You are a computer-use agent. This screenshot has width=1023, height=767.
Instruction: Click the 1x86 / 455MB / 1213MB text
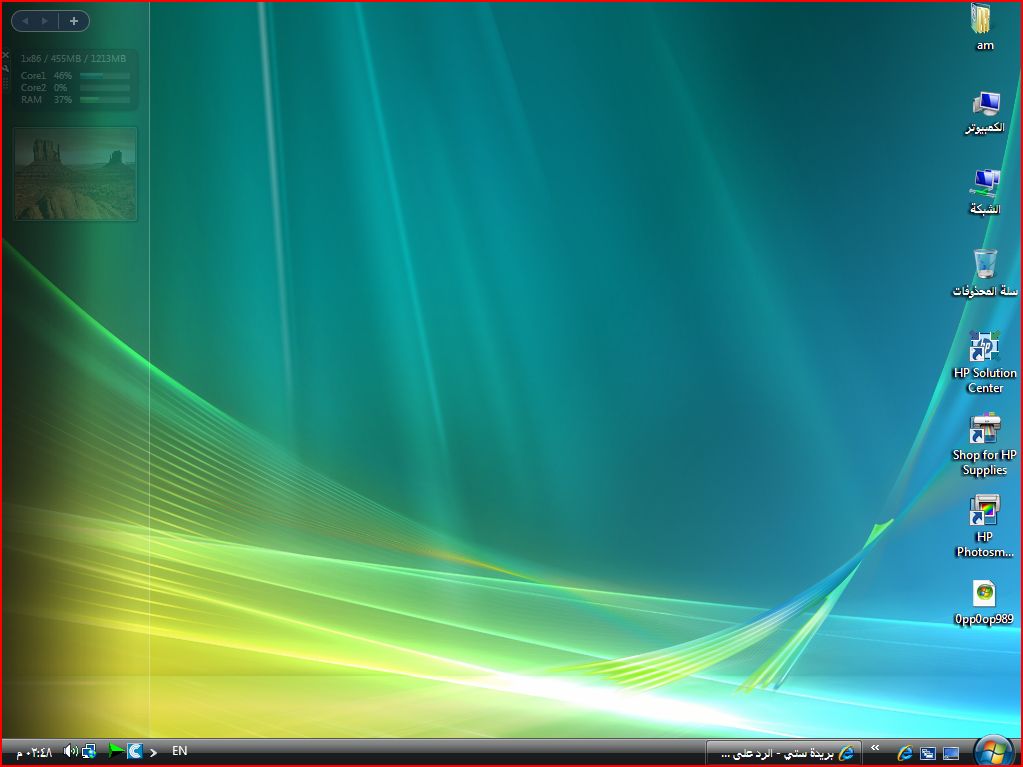[x=73, y=59]
